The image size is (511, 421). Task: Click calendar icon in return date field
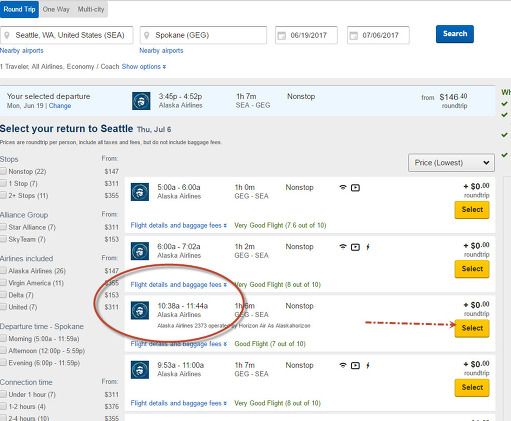[354, 35]
